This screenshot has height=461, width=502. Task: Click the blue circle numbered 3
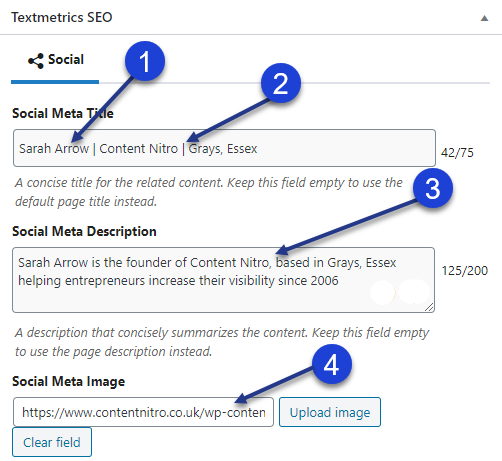point(433,188)
